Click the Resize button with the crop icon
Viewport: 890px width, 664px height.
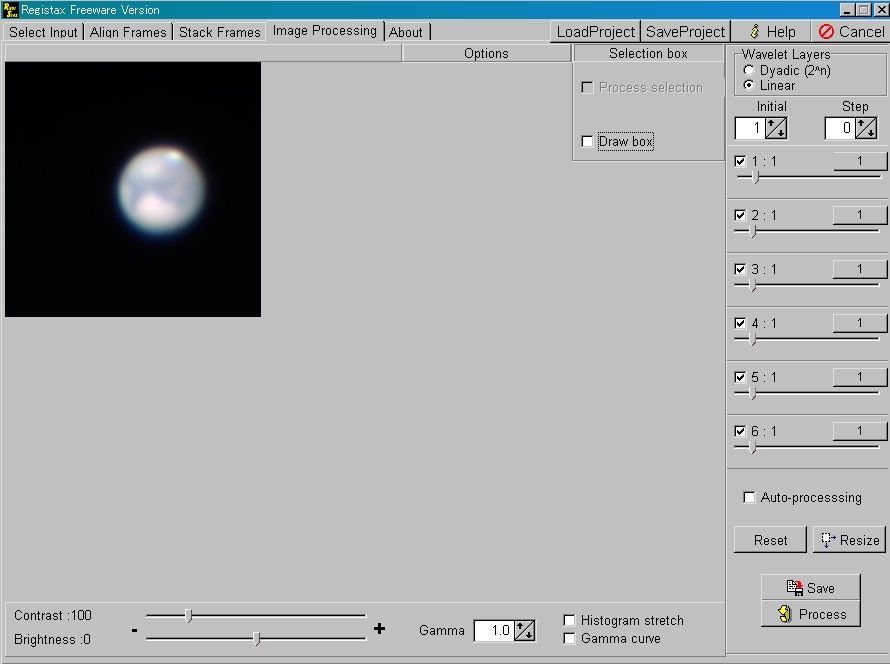coord(849,540)
